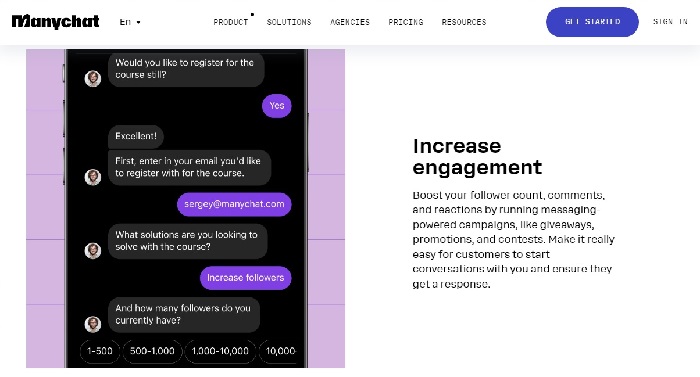Click the Manychat logo
This screenshot has height=377, width=700.
coord(55,21)
